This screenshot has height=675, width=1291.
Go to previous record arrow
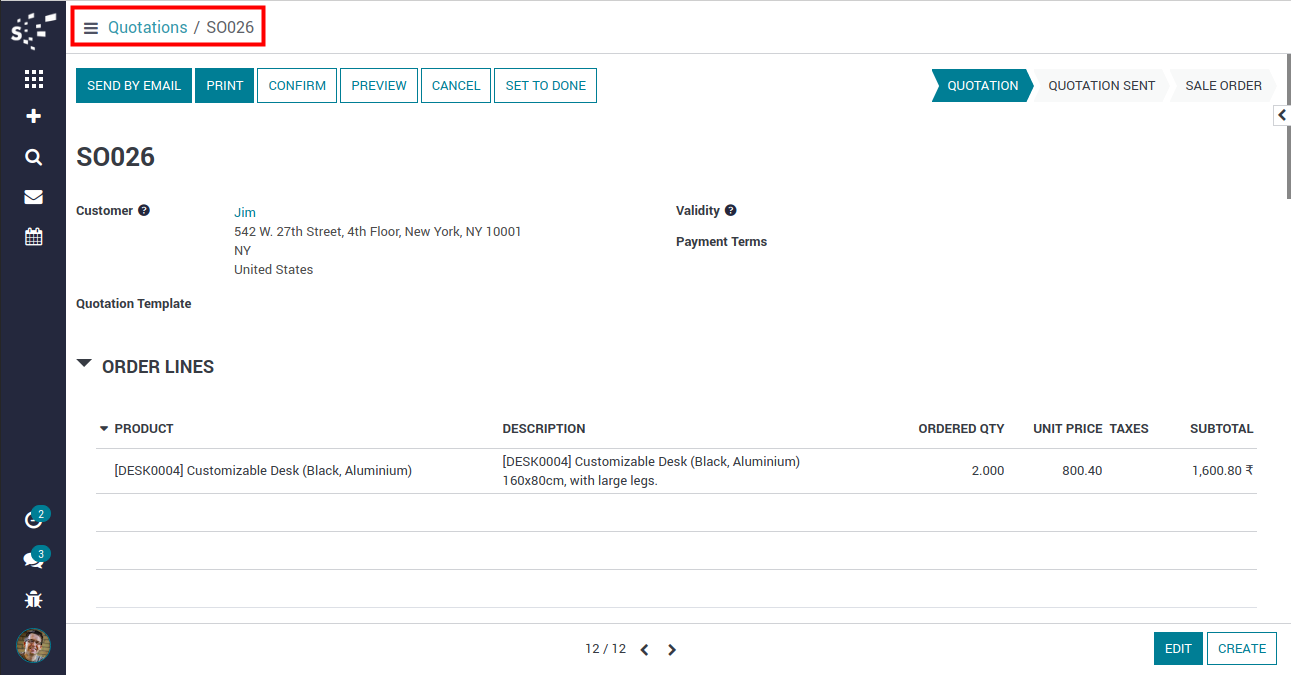(x=644, y=650)
